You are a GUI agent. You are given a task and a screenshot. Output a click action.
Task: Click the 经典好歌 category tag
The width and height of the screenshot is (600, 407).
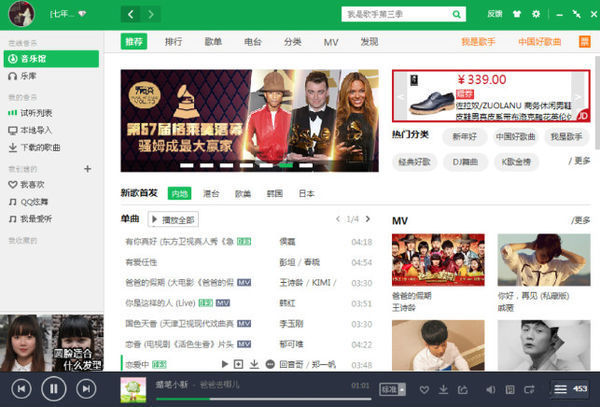(x=414, y=162)
